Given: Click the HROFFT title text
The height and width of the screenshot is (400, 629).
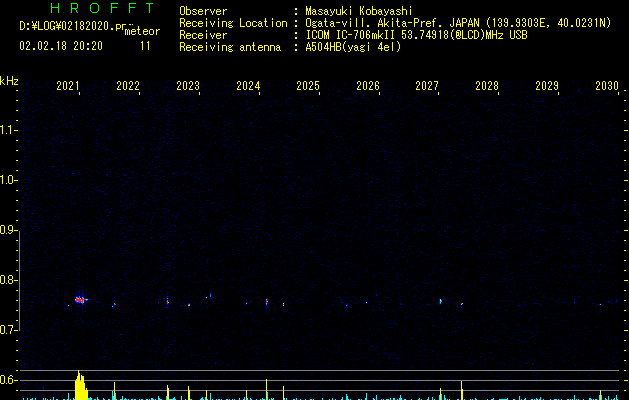Looking at the screenshot, I should (x=103, y=8).
